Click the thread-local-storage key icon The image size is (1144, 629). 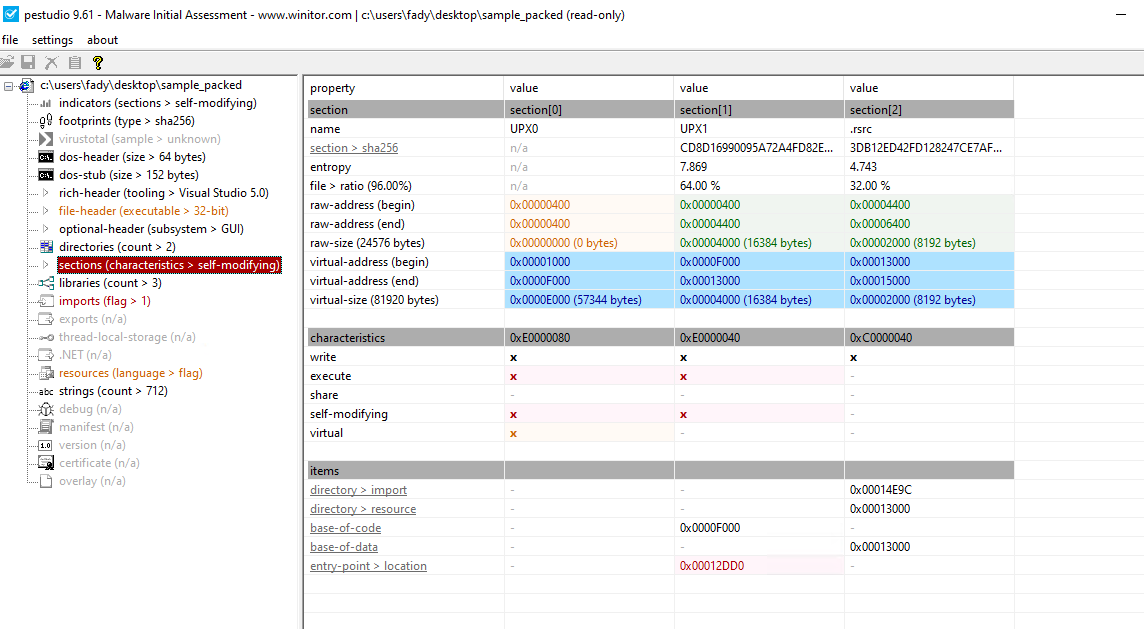point(46,337)
